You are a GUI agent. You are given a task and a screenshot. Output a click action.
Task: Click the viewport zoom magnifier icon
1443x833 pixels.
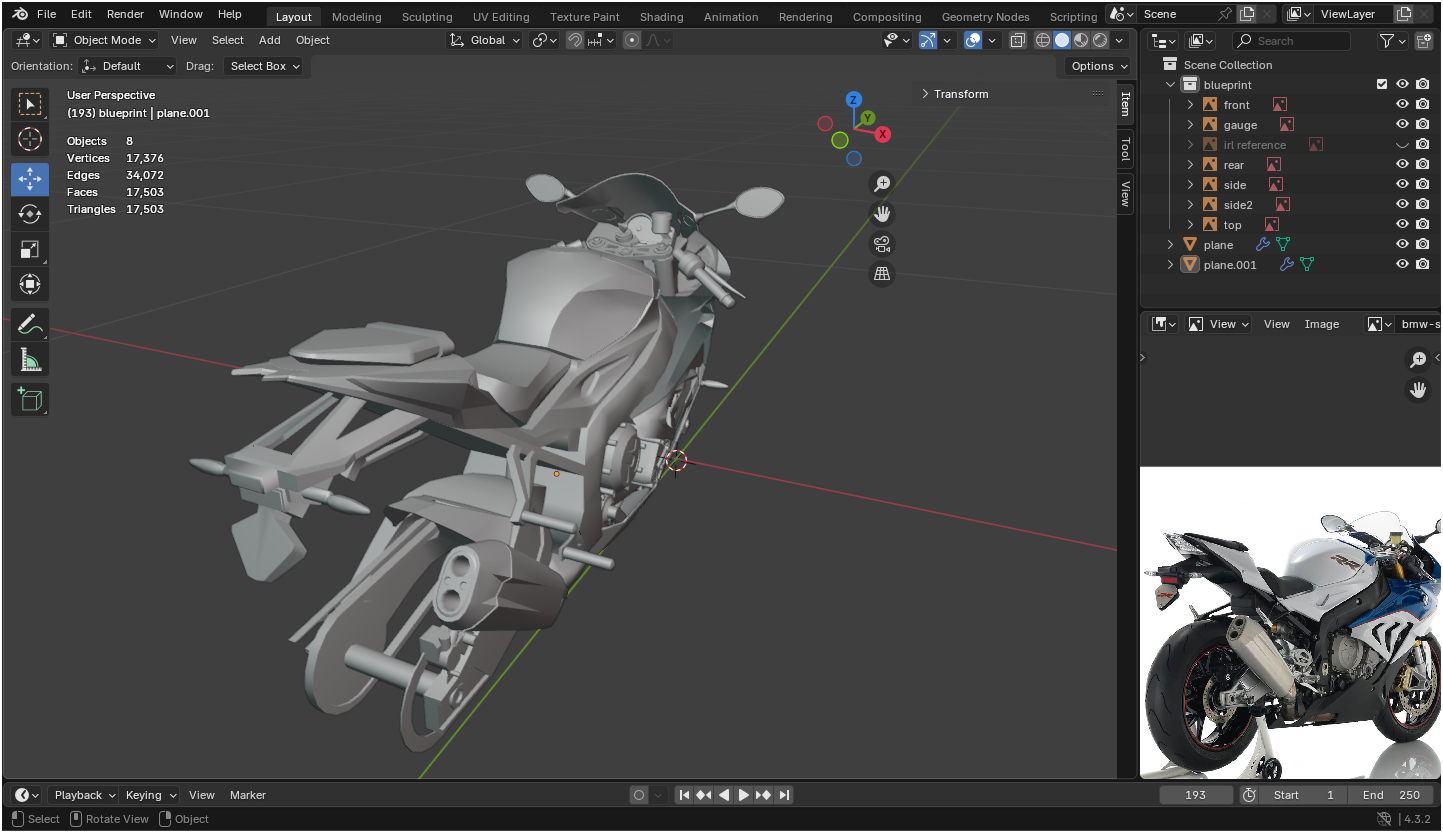point(882,184)
